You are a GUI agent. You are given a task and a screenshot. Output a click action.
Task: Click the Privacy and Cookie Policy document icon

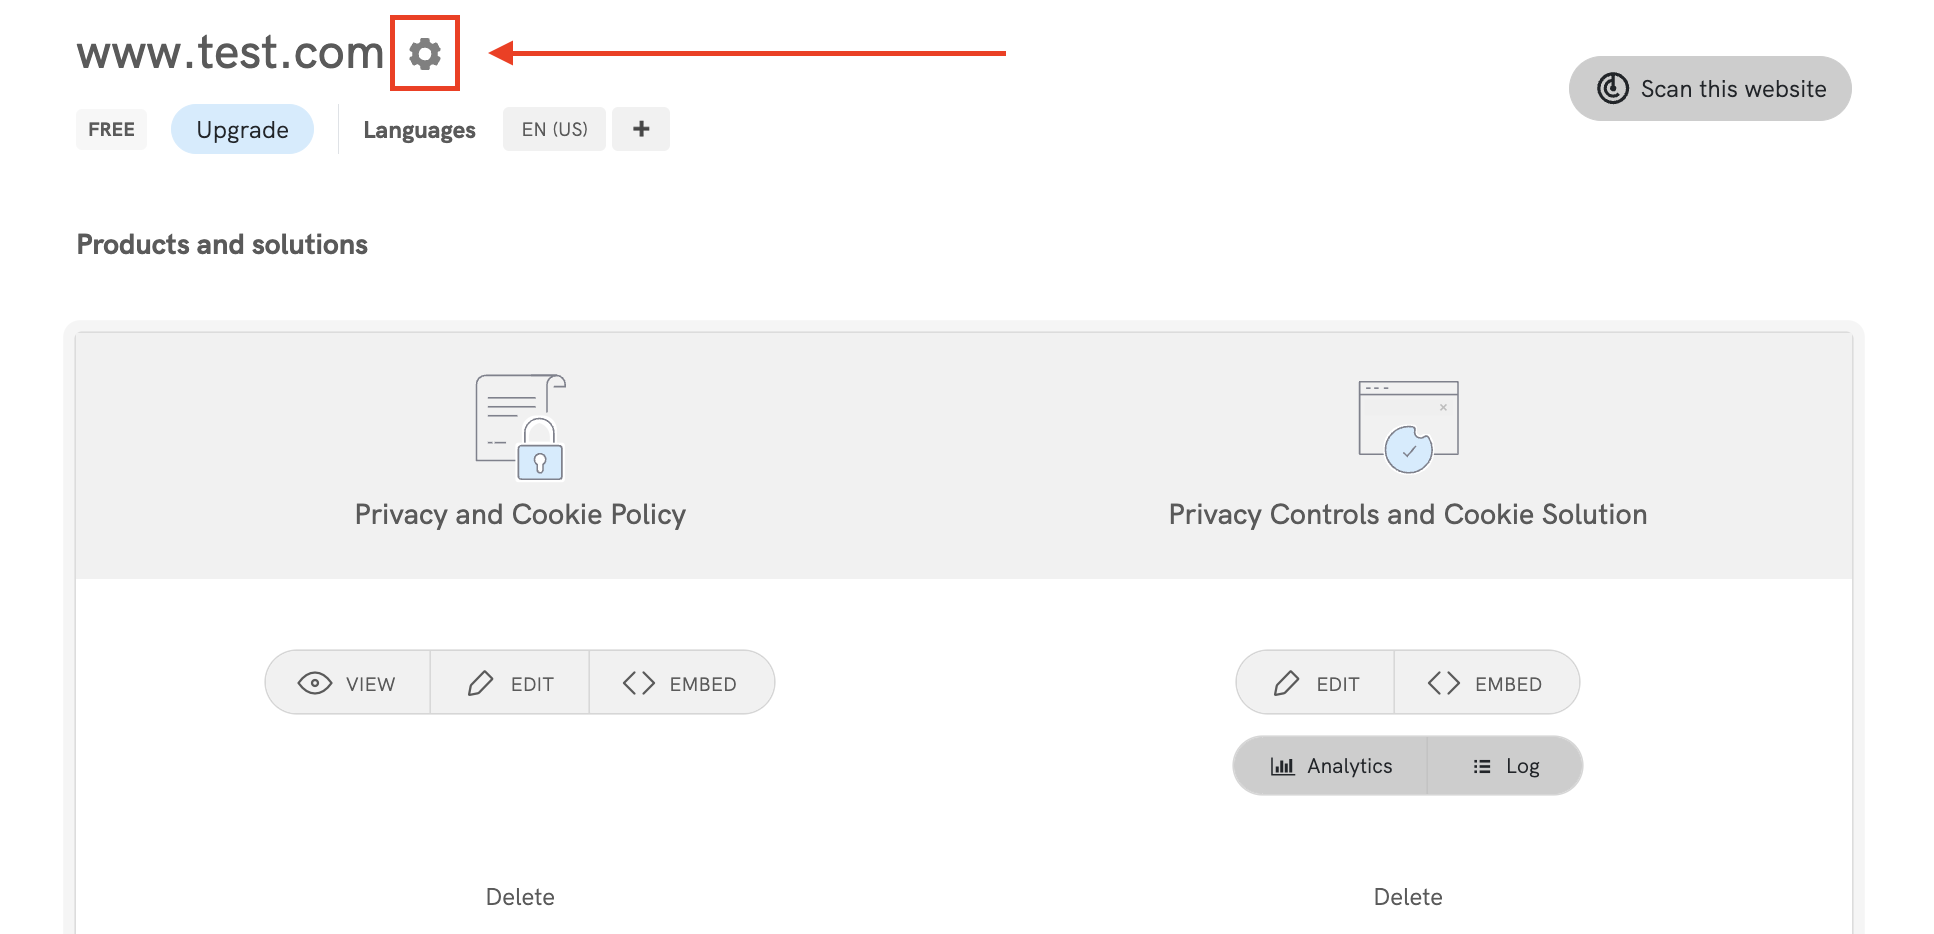(x=520, y=427)
